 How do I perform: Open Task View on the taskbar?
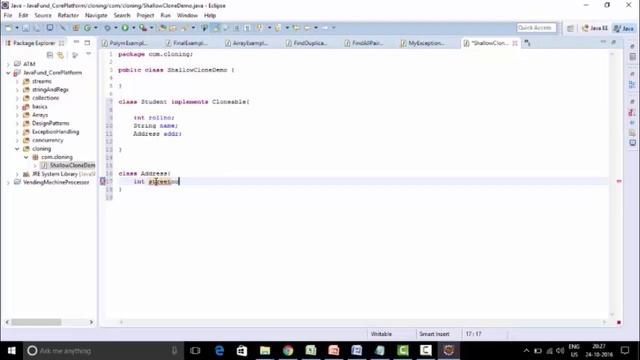(196, 350)
